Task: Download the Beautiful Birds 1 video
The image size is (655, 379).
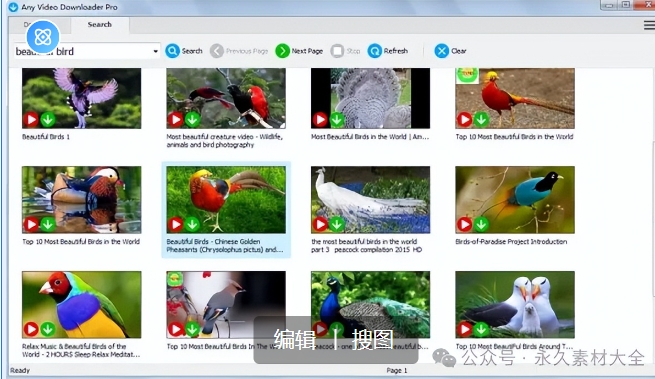Action: tap(48, 120)
